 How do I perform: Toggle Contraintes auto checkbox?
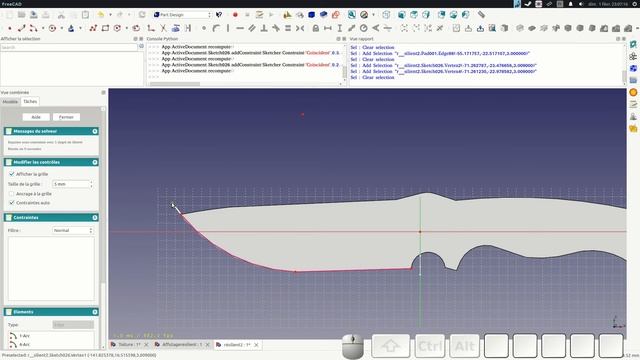pos(11,202)
